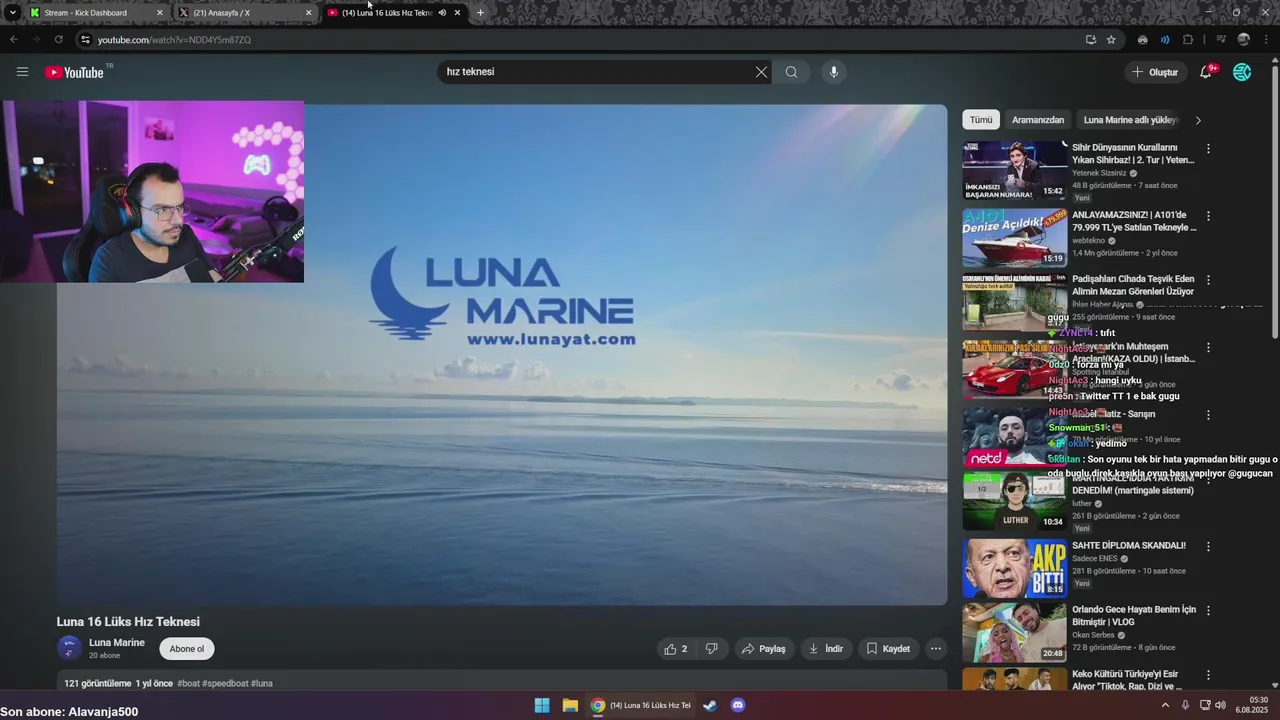
Task: Close the Anasayfa / X tab
Action: tap(308, 13)
